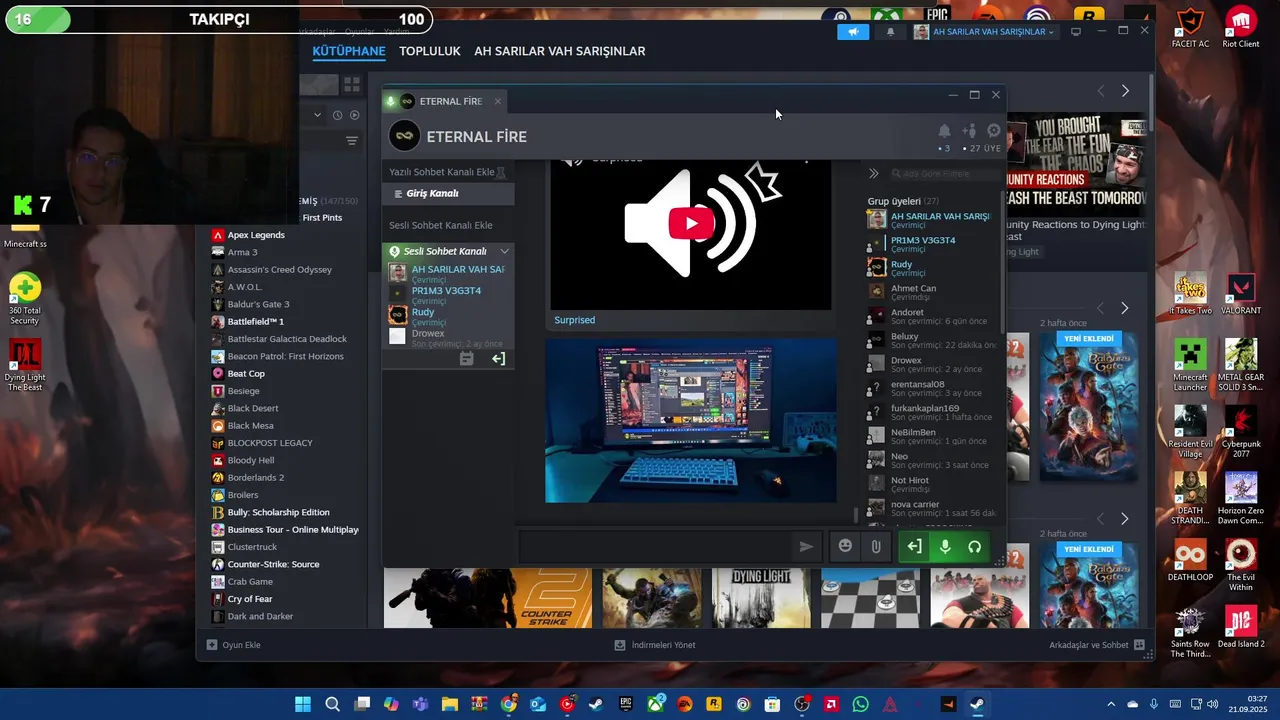Screen dimensions: 1280x720
Task: Mute the microphone in voice chat controls
Action: (945, 546)
